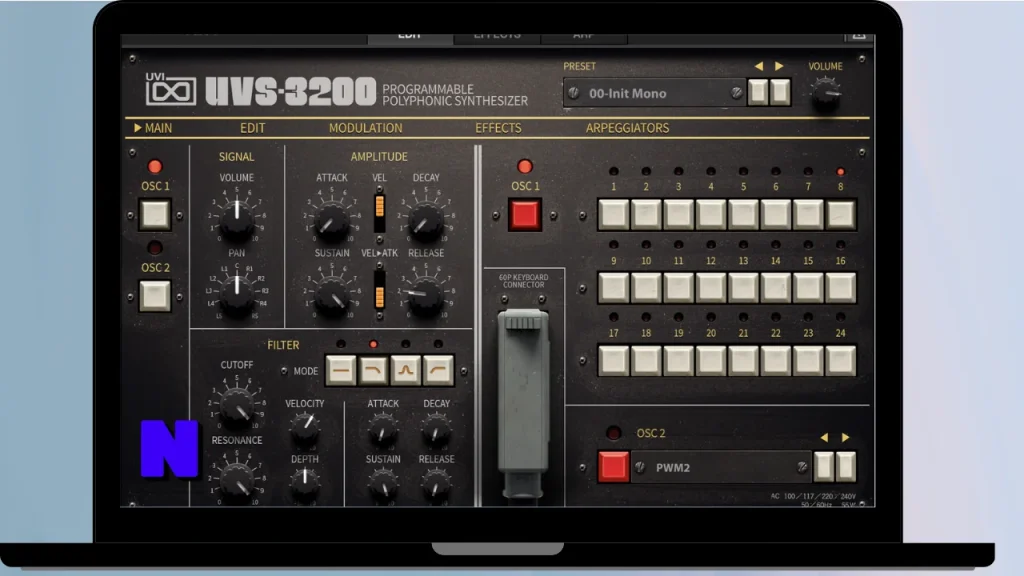
Task: Click the filter envelope ATTACK knob
Action: 383,428
